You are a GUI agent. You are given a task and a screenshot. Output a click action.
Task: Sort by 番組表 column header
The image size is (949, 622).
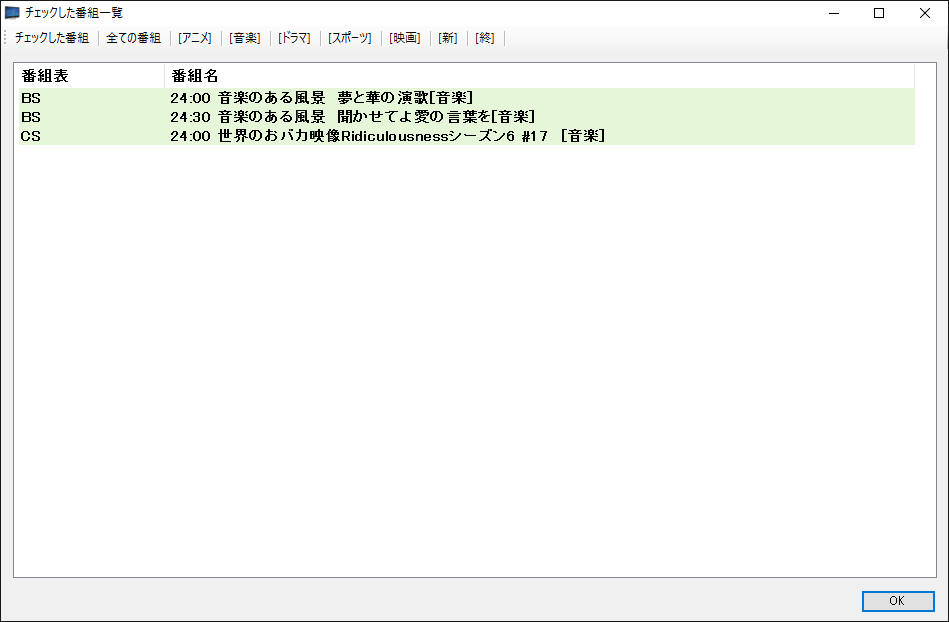click(x=91, y=76)
